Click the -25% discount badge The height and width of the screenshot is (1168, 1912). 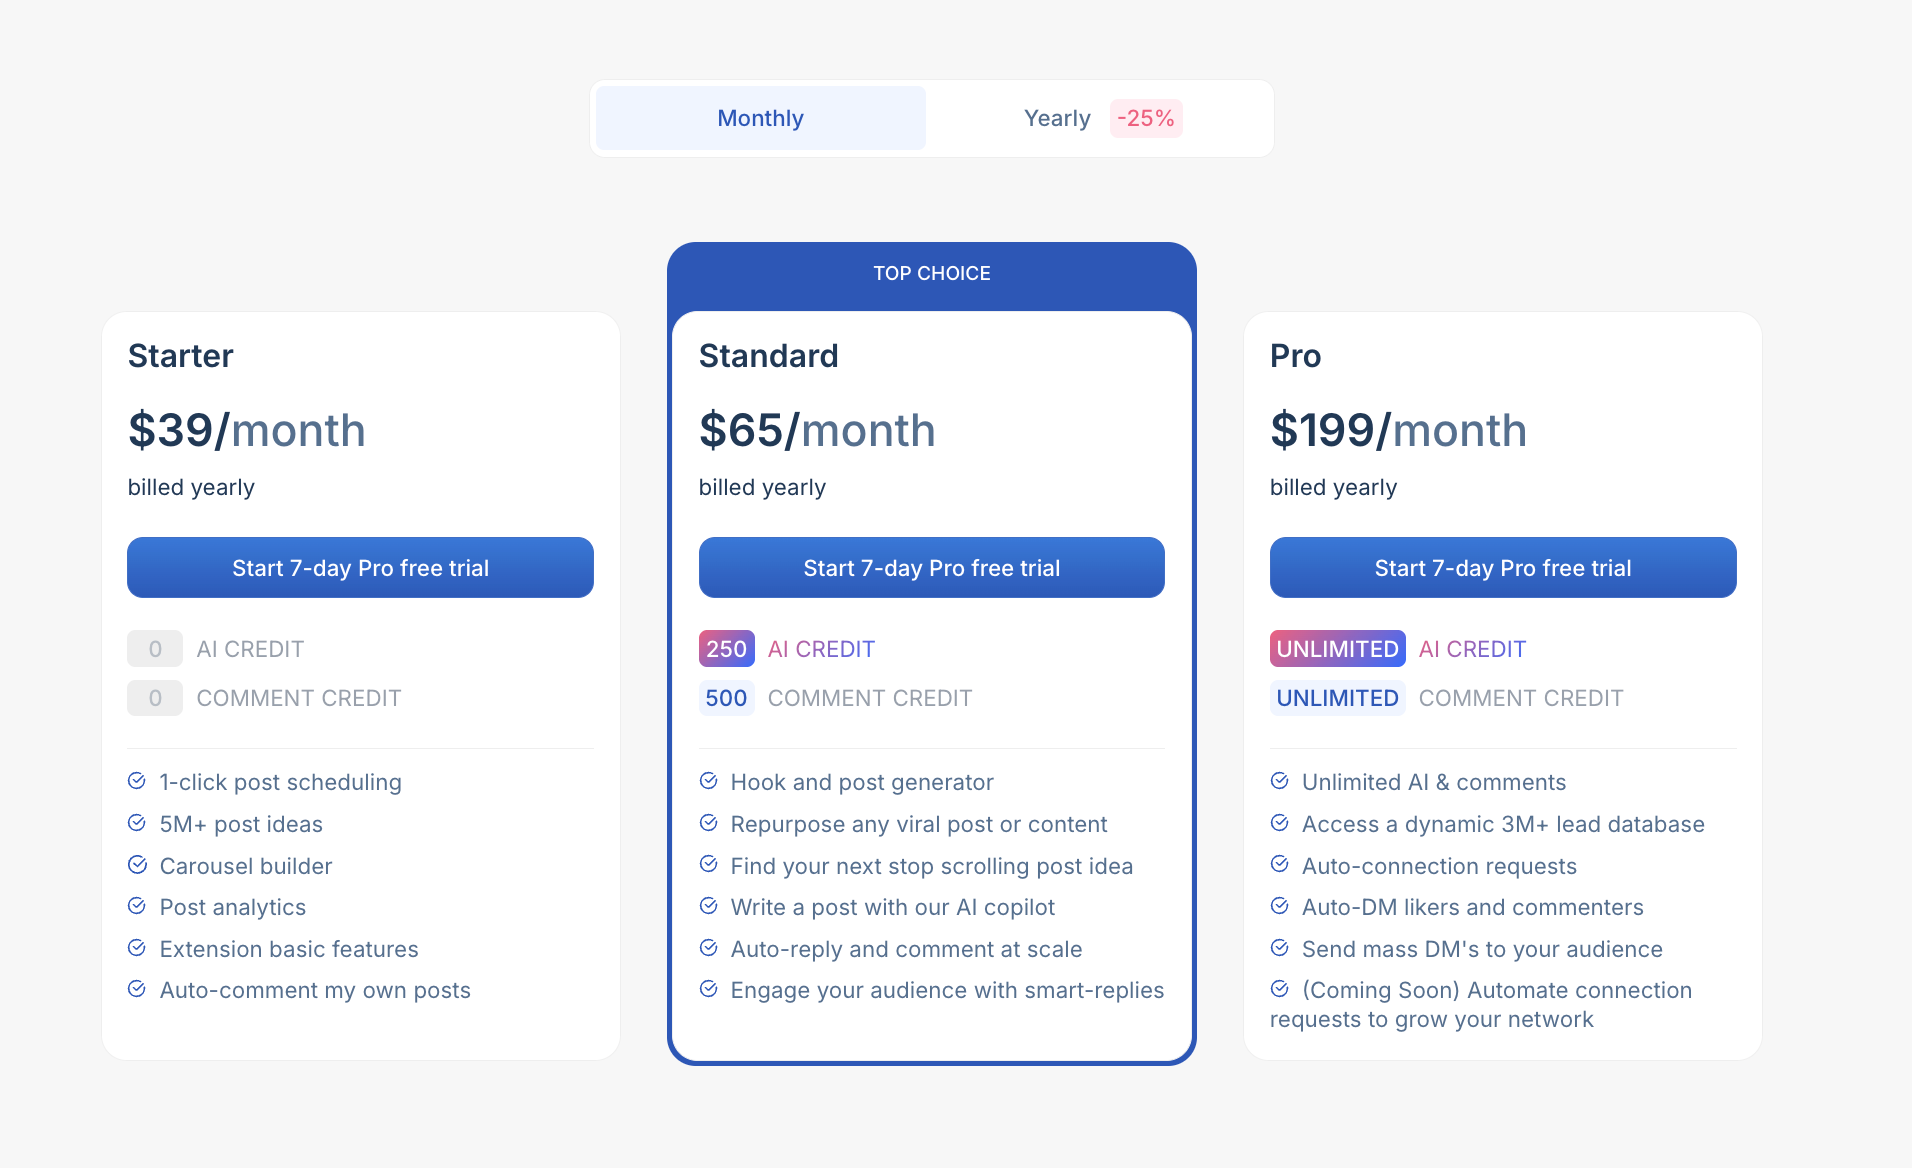tap(1146, 118)
